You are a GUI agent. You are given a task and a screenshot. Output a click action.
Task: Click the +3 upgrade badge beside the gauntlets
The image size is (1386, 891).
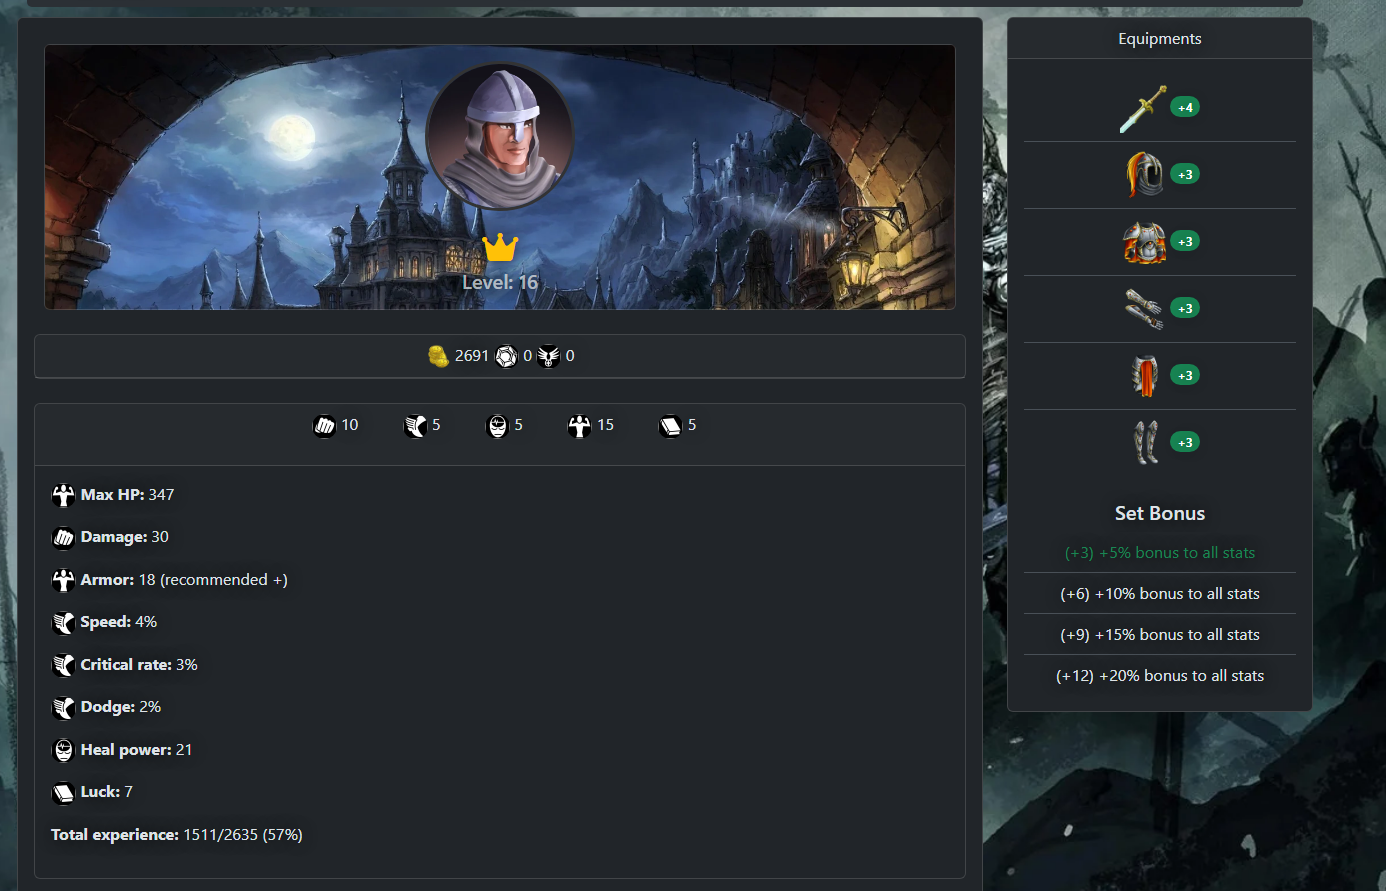pos(1185,309)
